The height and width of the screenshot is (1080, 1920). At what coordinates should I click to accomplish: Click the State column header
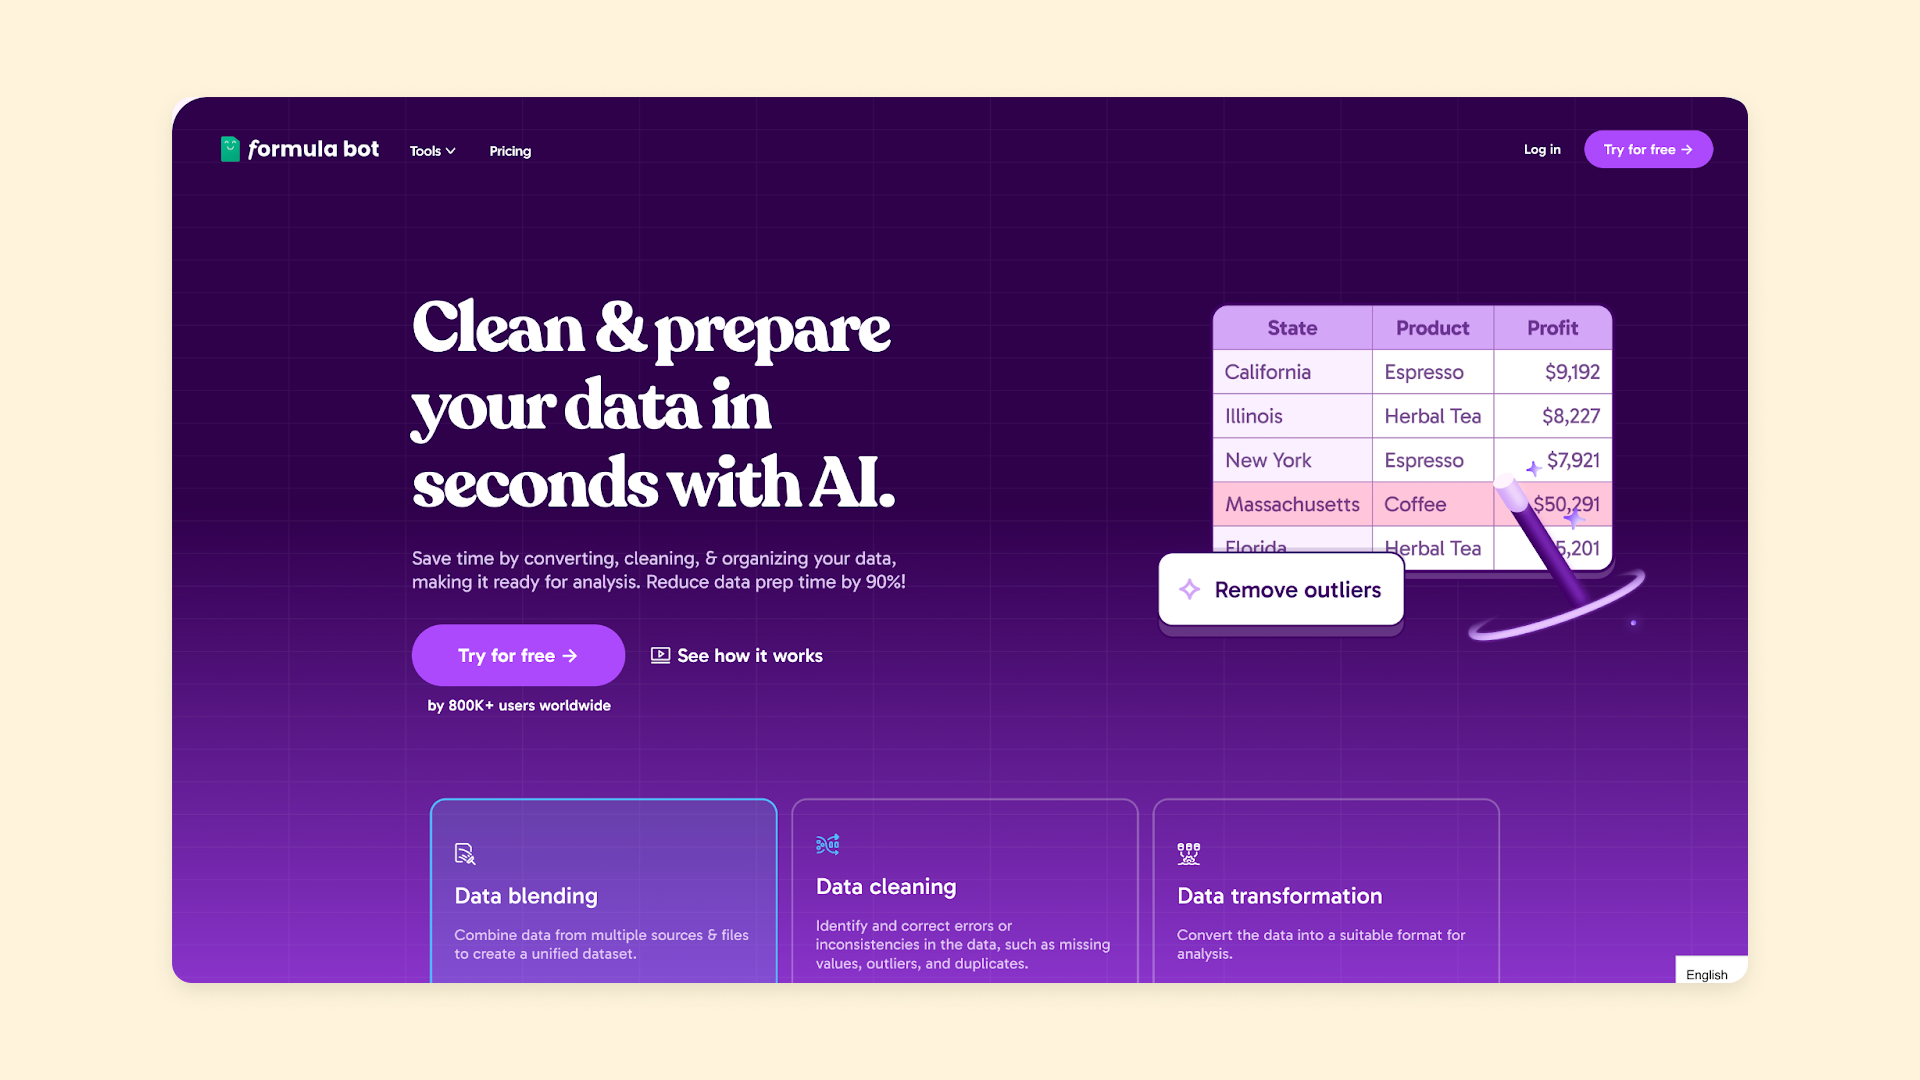tap(1292, 328)
